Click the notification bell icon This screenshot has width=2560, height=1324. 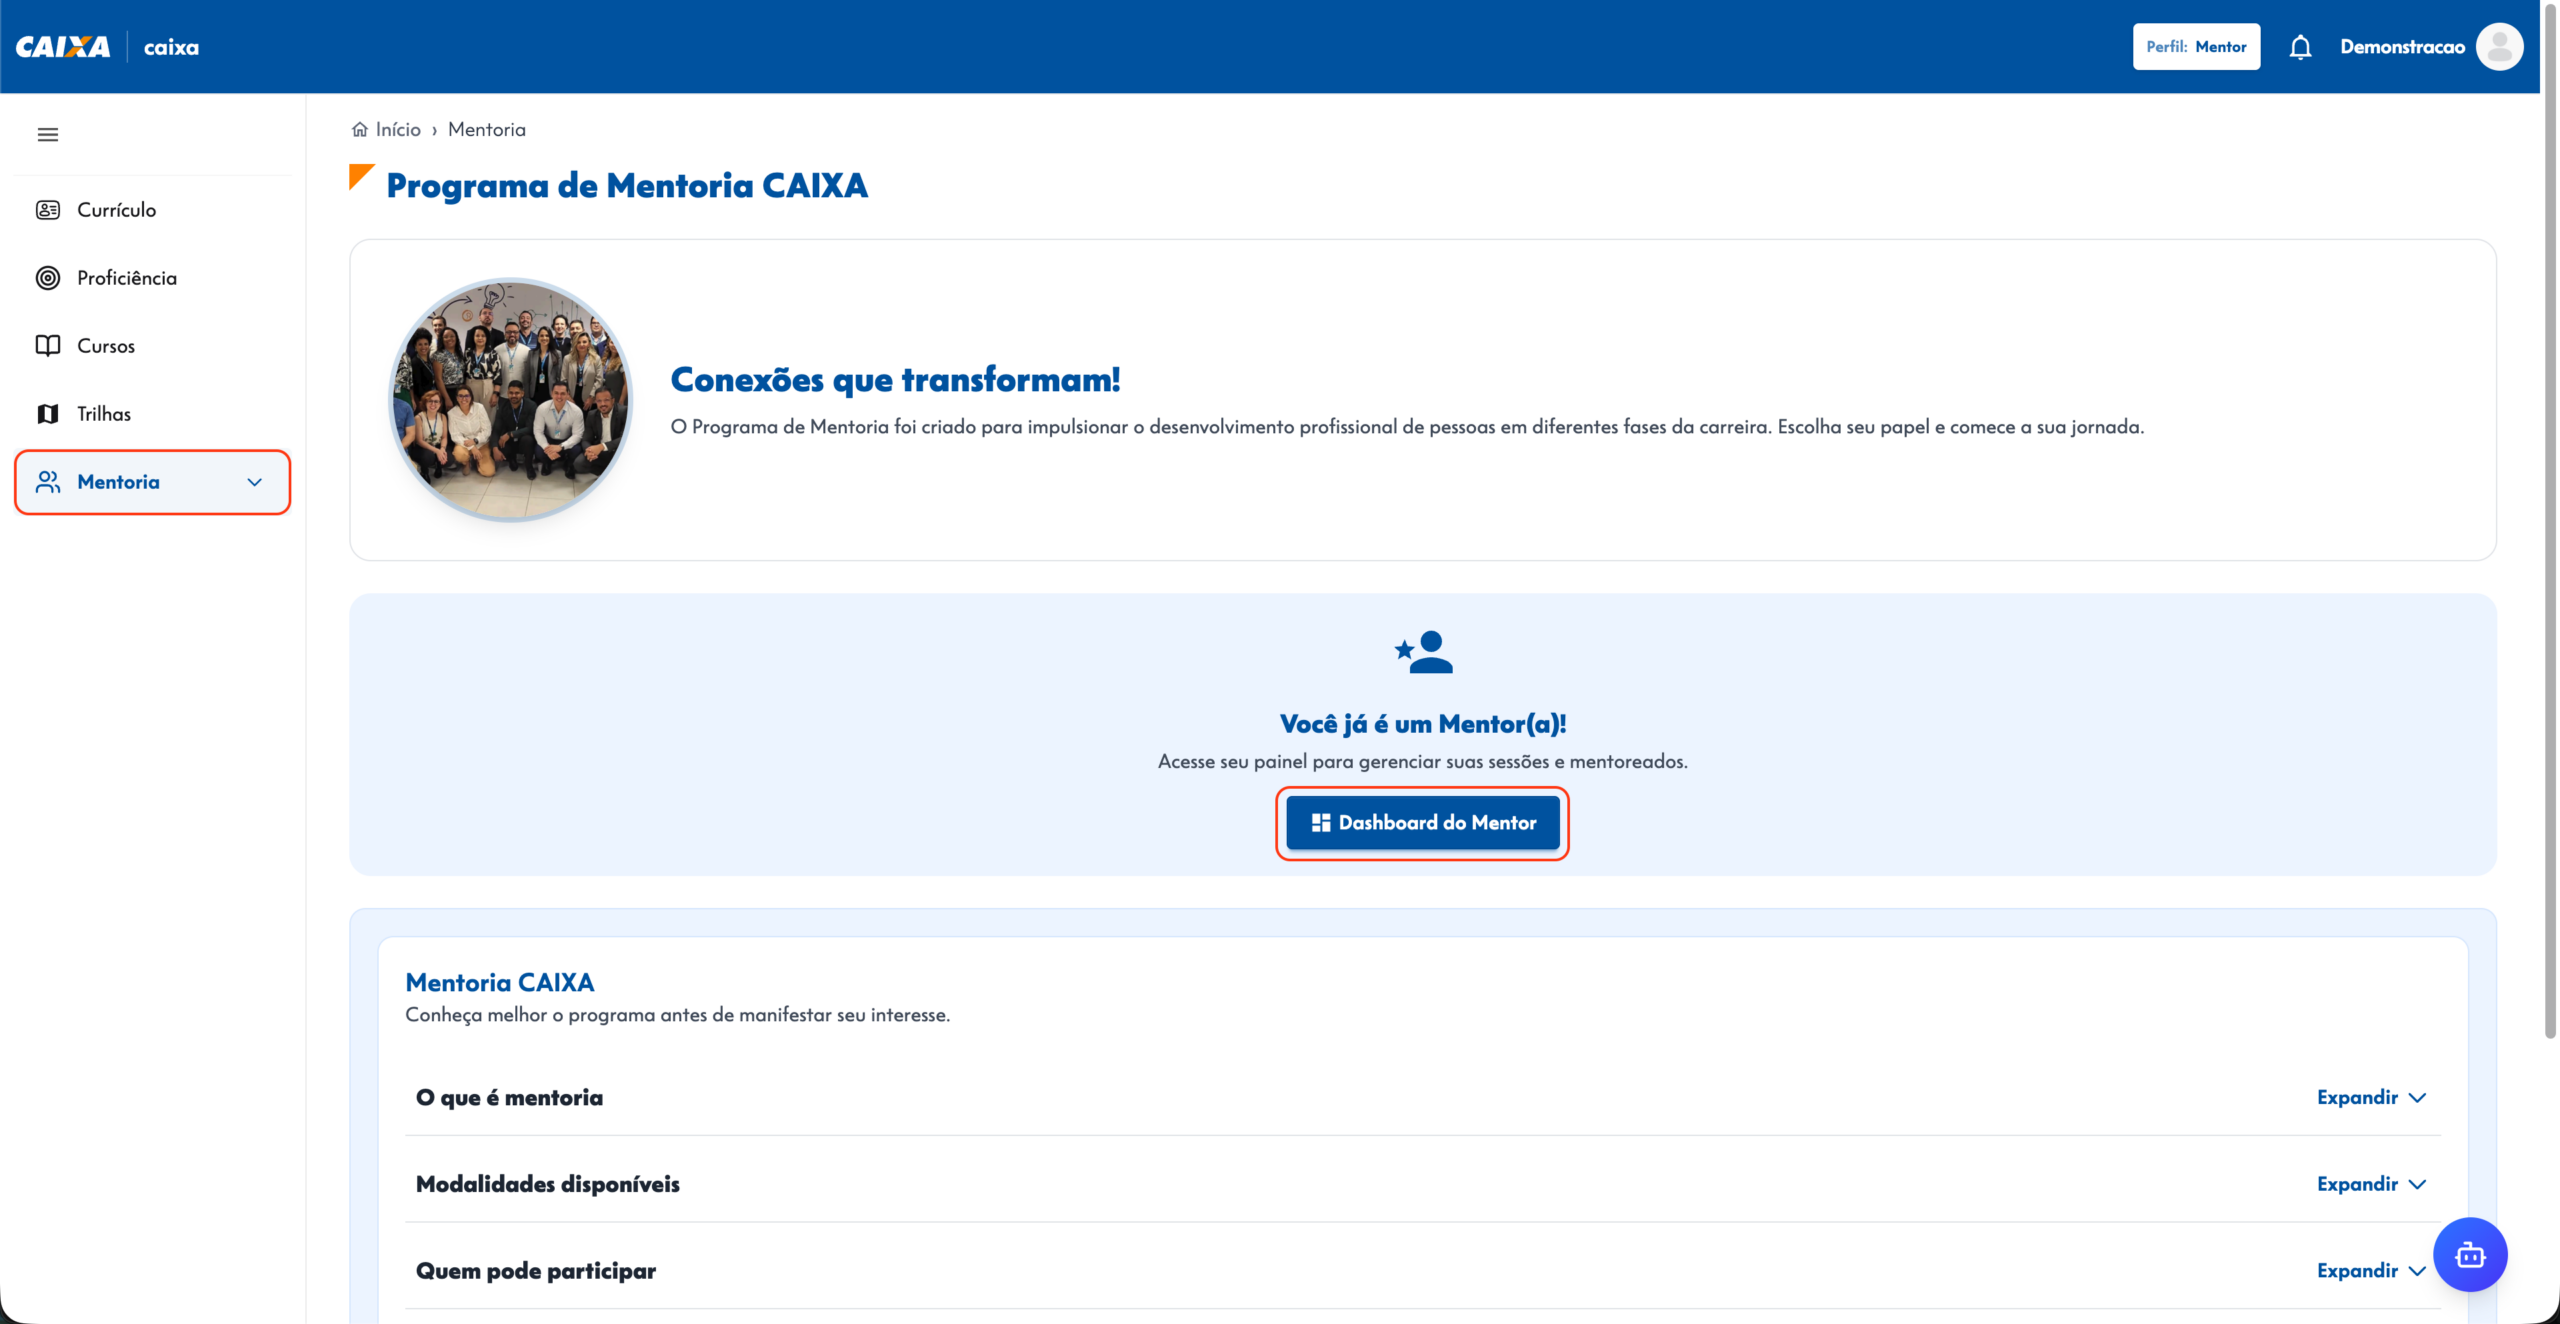(2300, 47)
